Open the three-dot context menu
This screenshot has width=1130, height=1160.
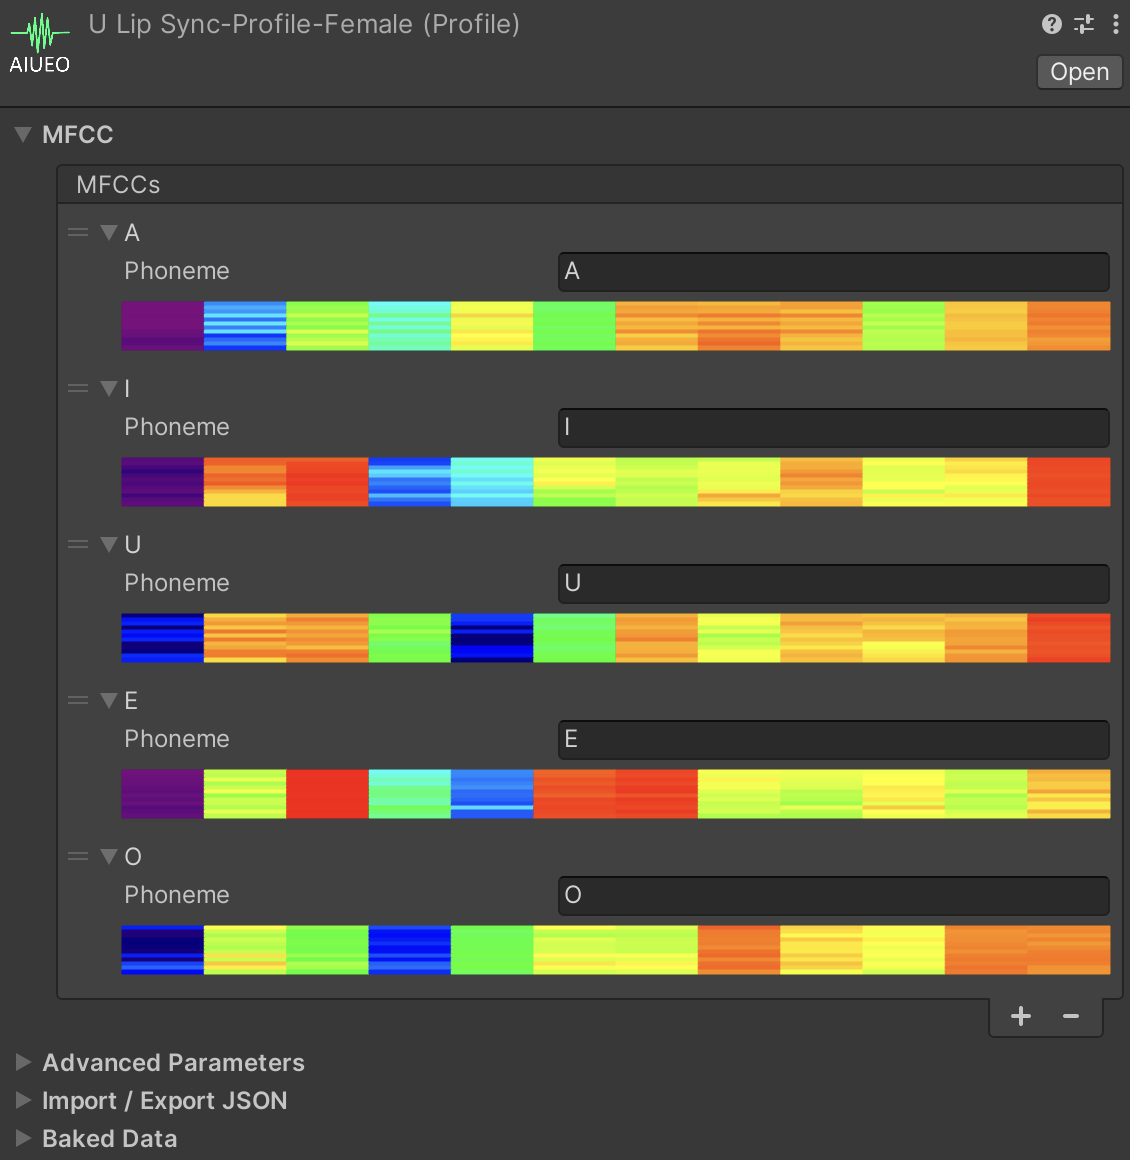pyautogui.click(x=1115, y=24)
